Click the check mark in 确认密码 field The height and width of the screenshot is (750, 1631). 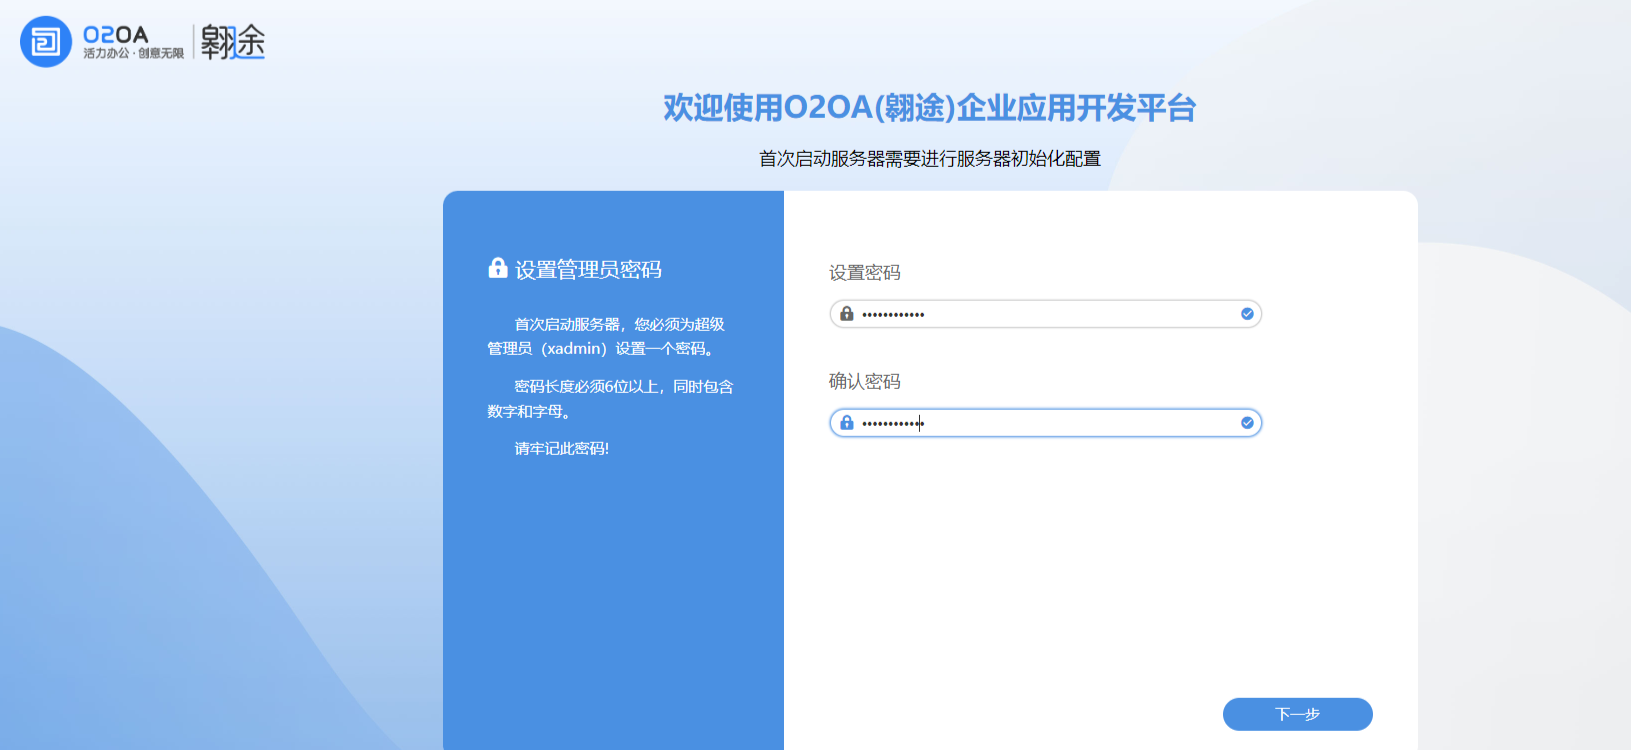coord(1247,423)
